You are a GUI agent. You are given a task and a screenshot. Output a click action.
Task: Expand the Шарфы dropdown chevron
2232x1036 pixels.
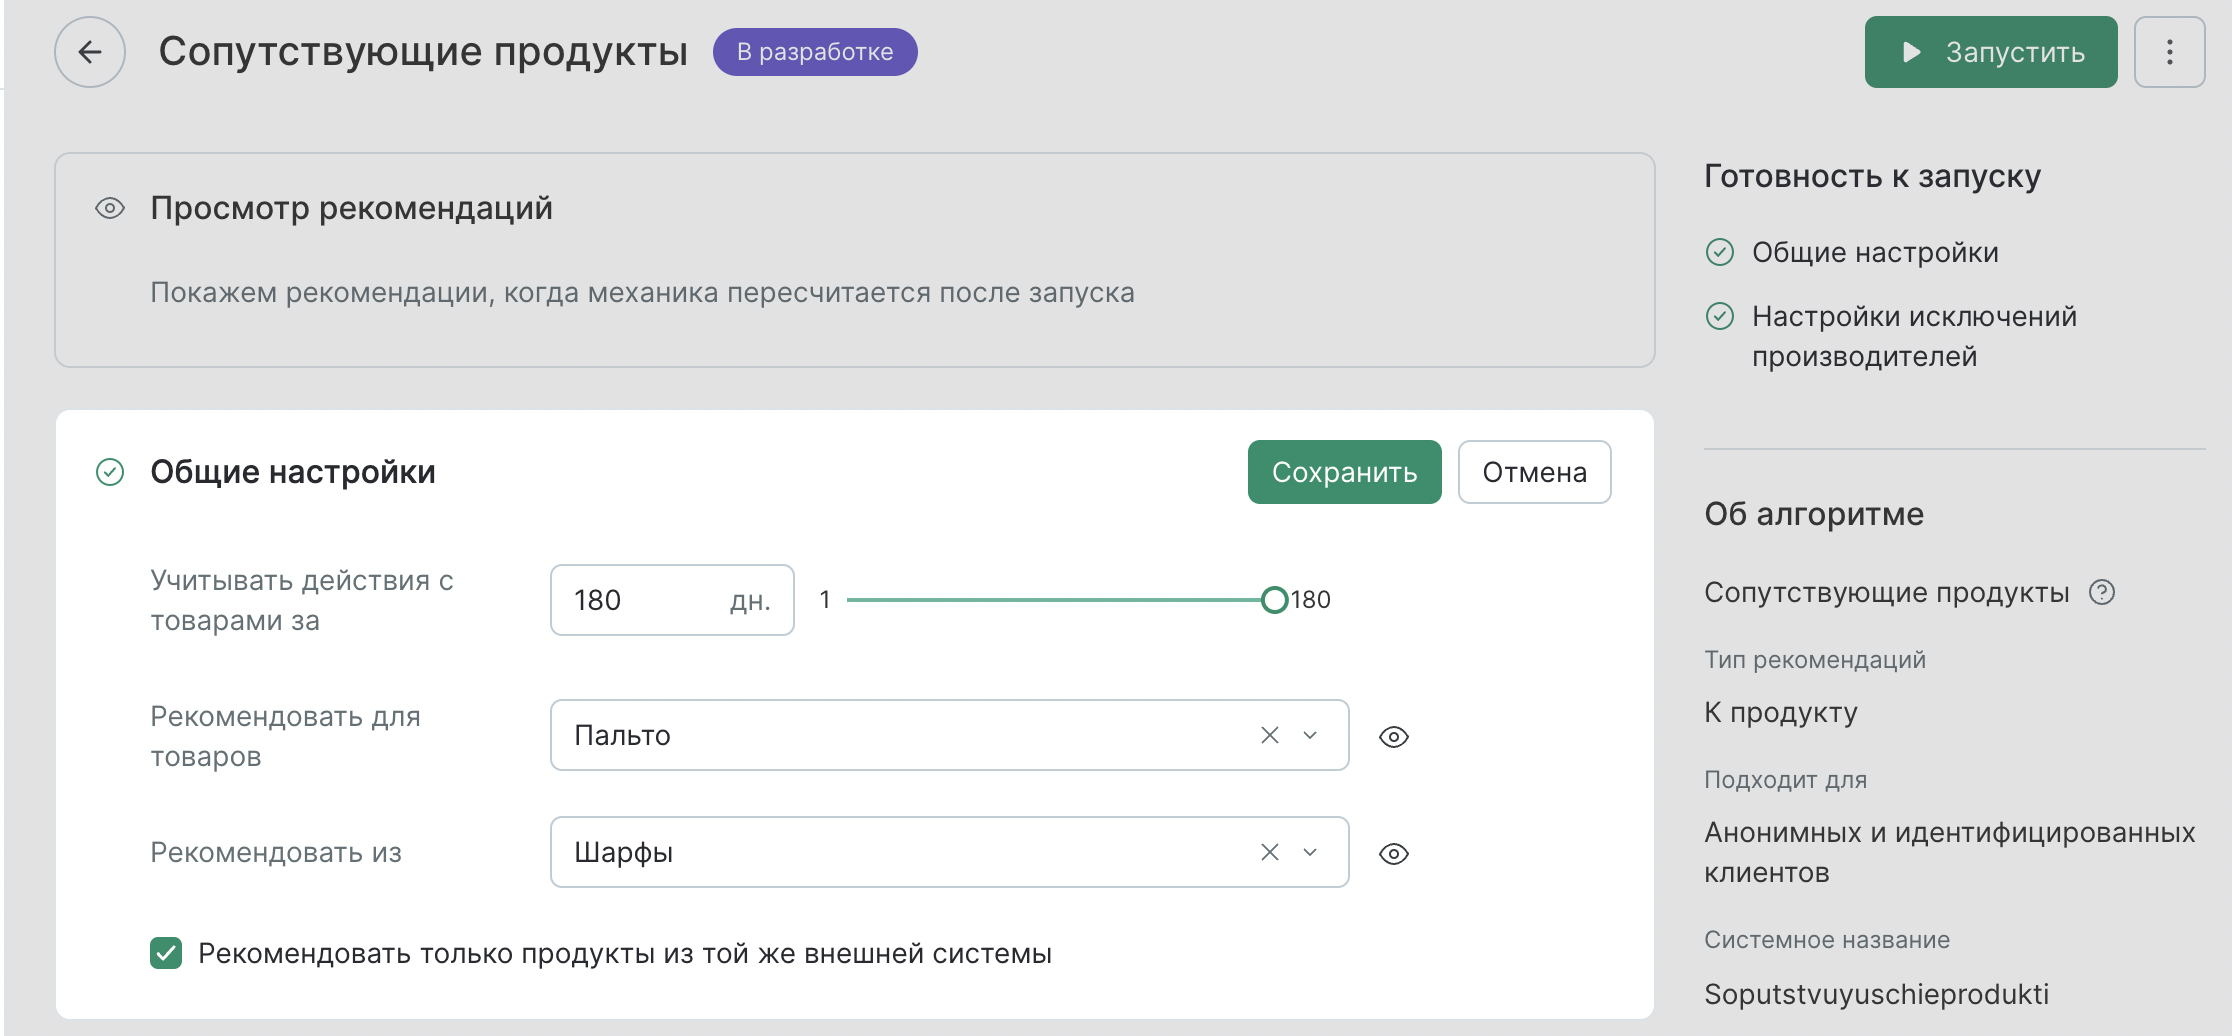point(1310,852)
